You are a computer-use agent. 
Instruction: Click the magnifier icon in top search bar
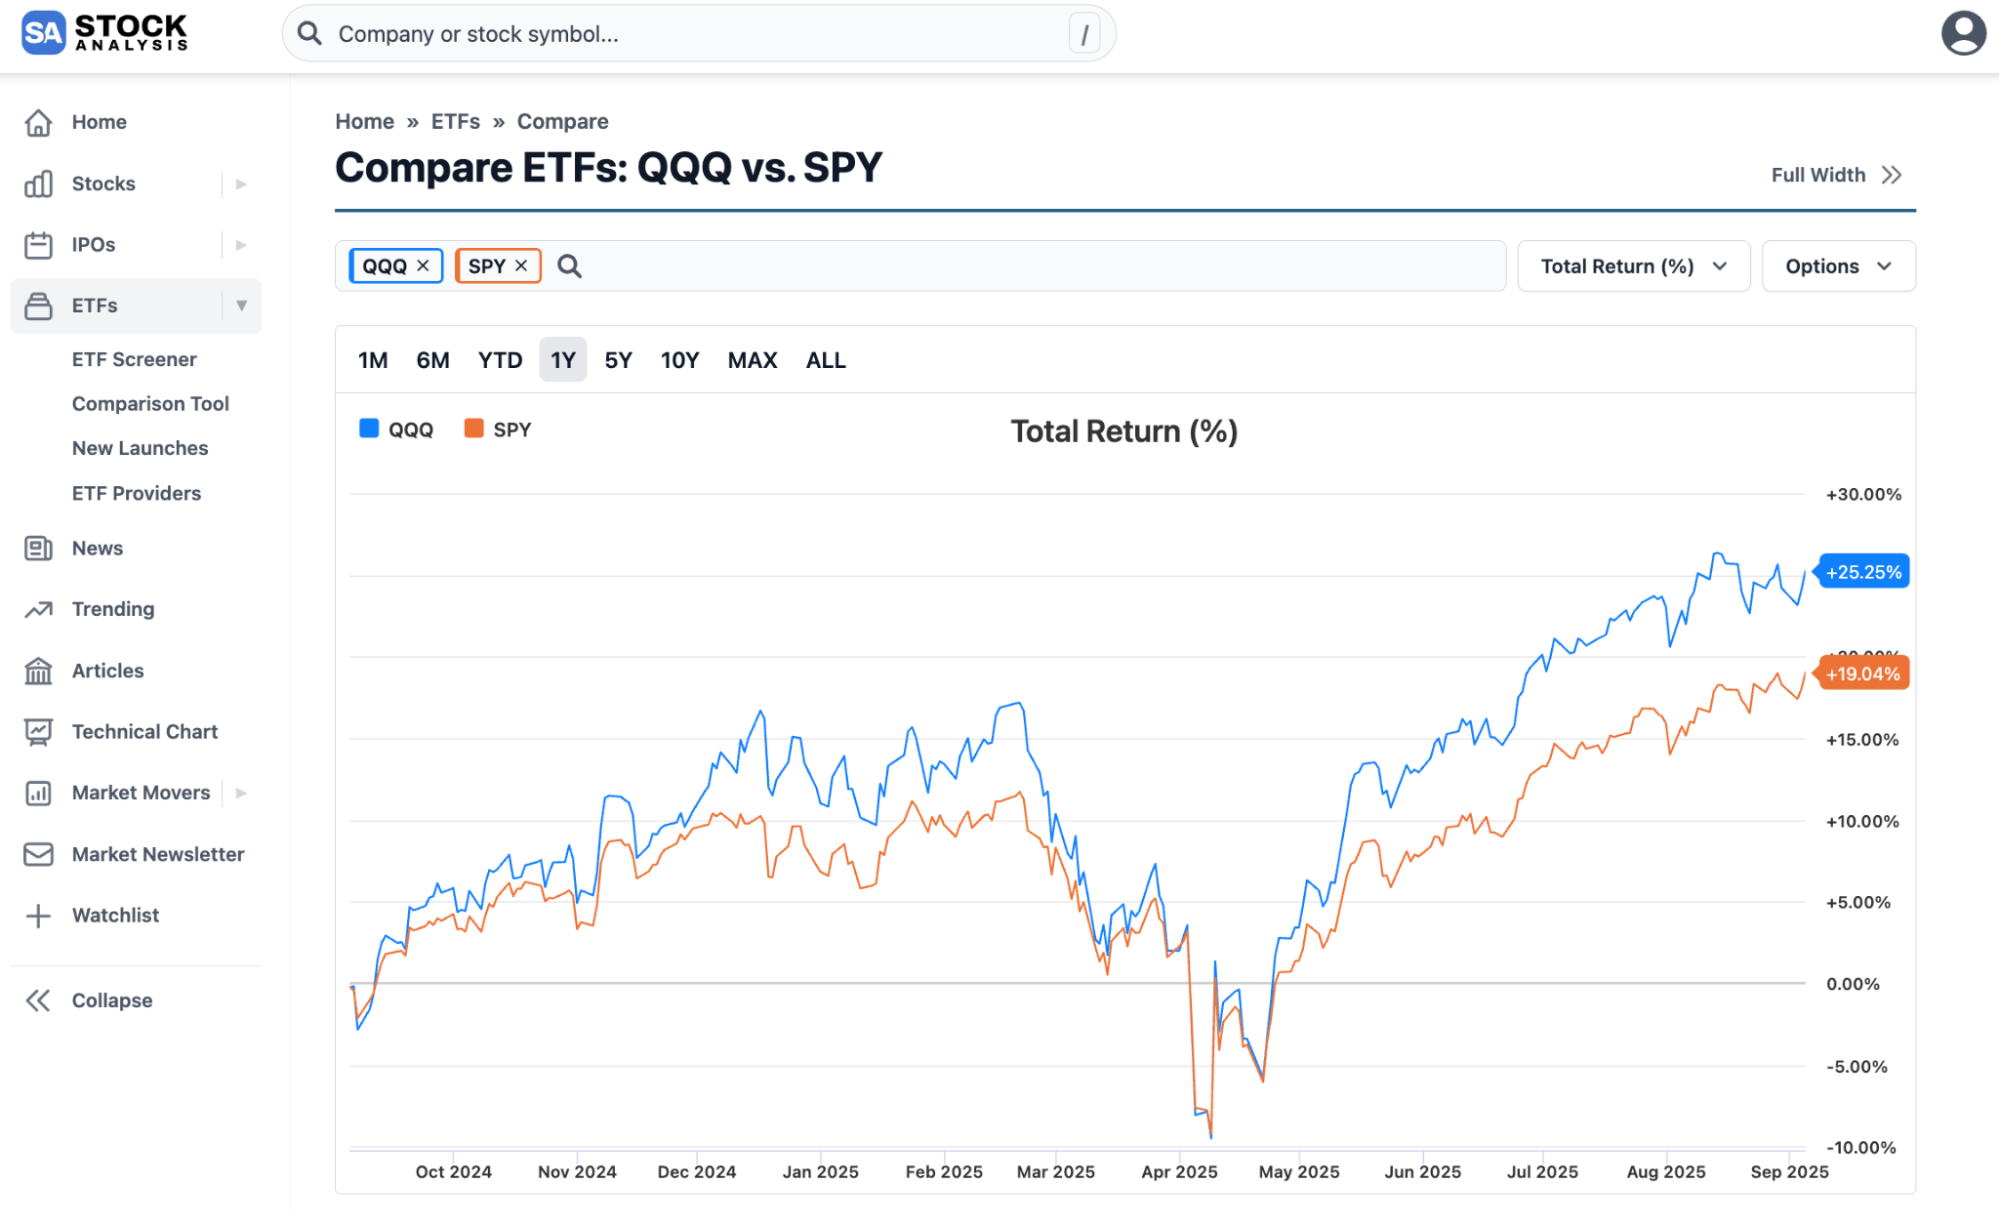point(310,34)
